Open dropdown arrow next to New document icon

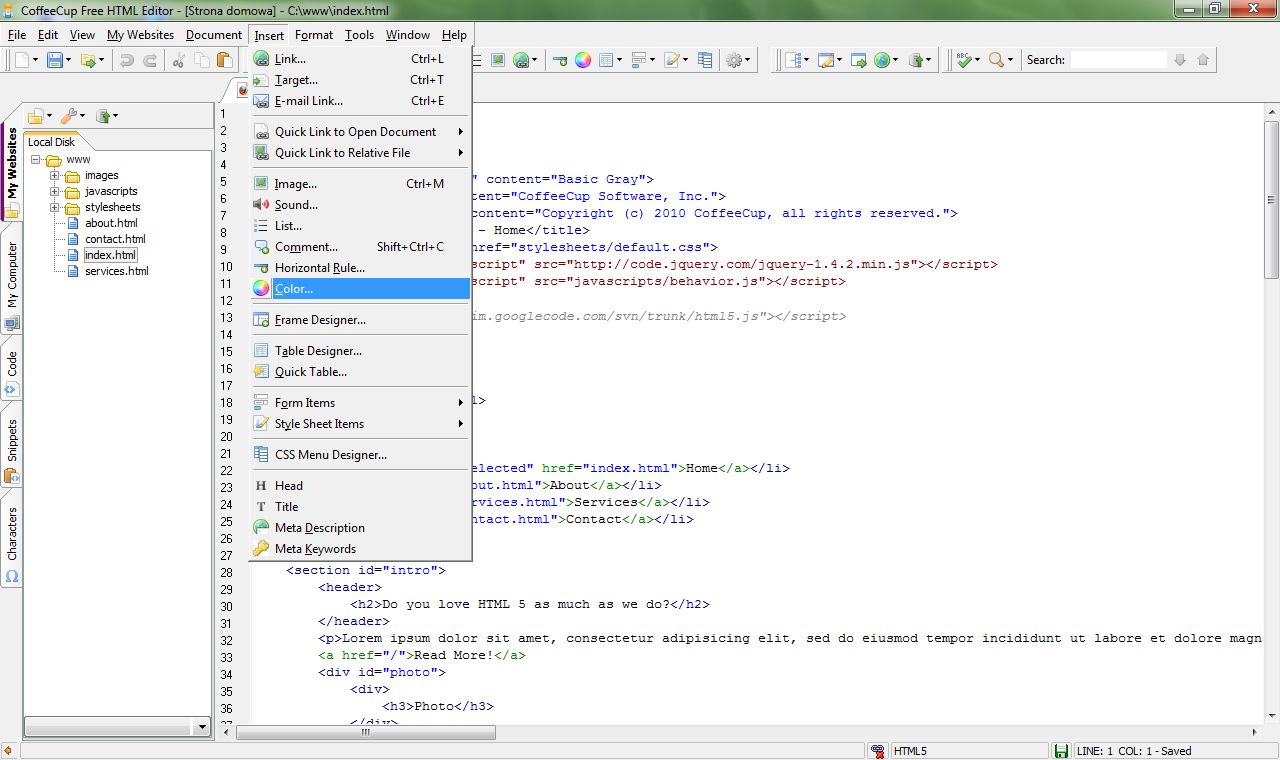click(36, 60)
